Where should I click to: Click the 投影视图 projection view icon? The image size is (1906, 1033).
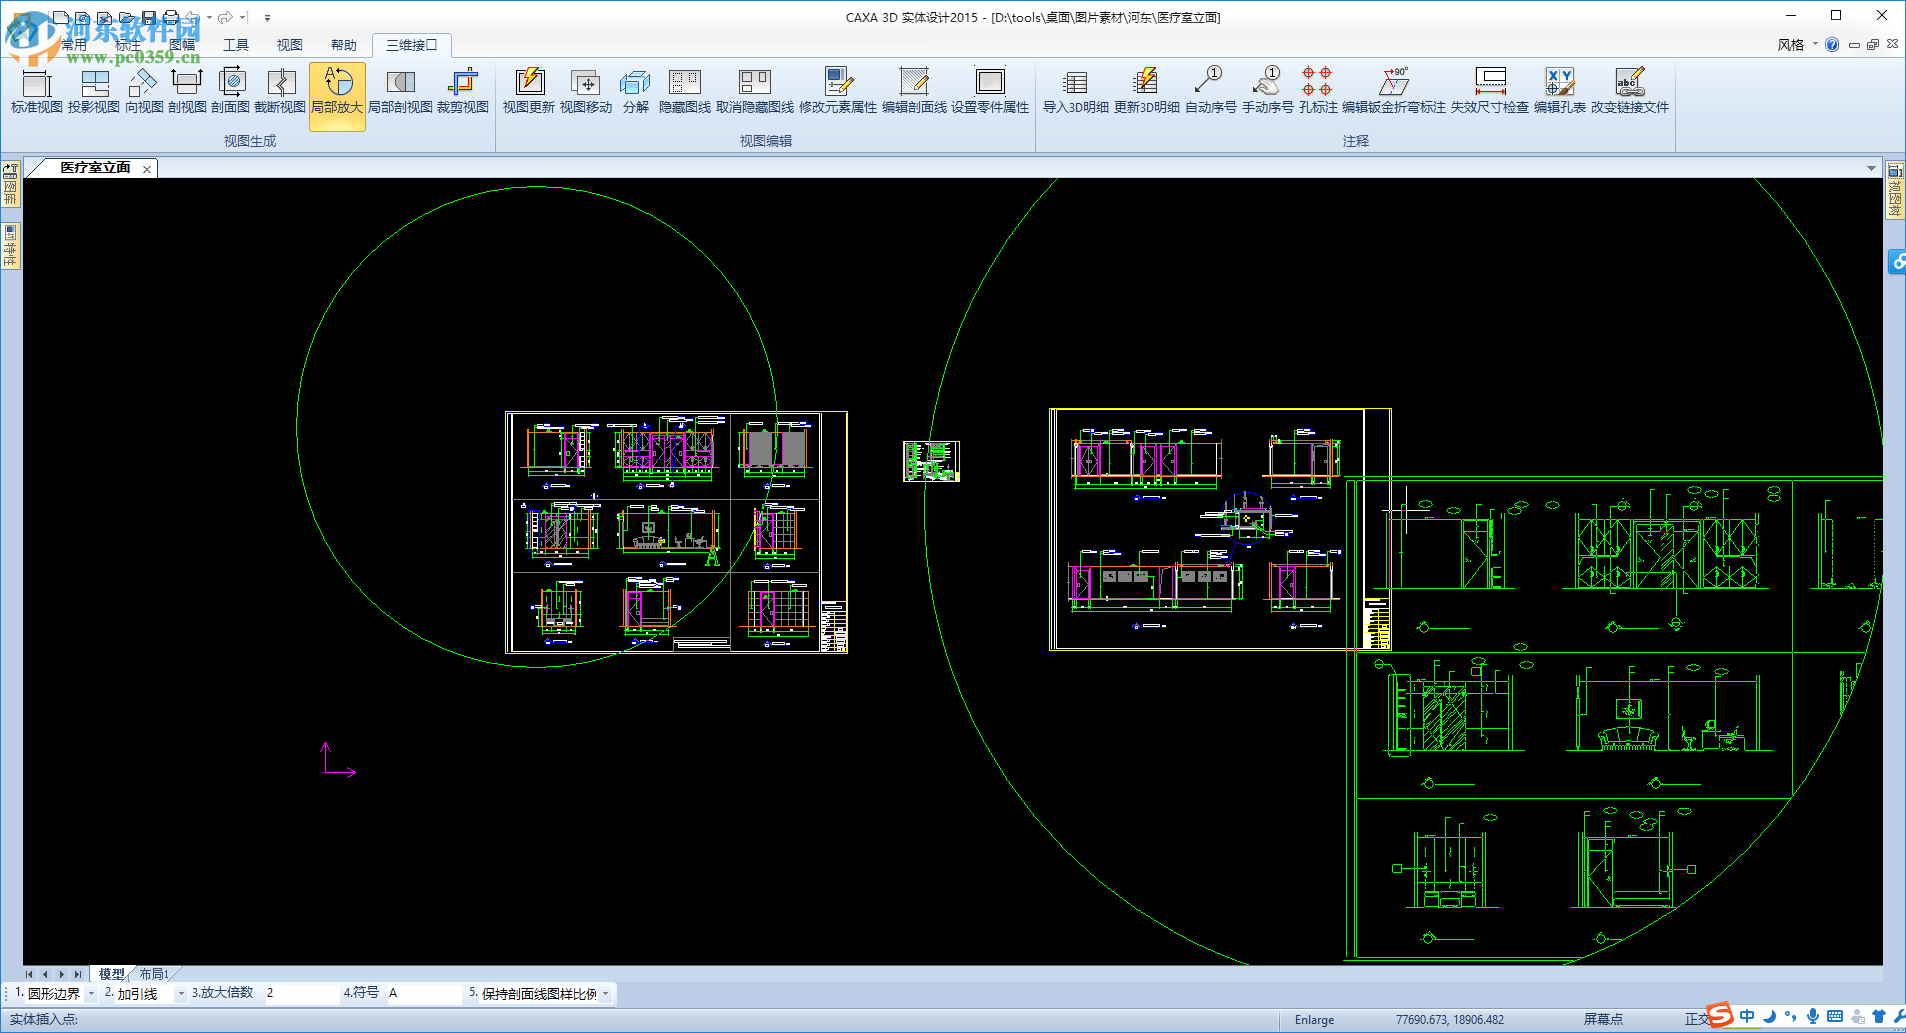coord(94,90)
